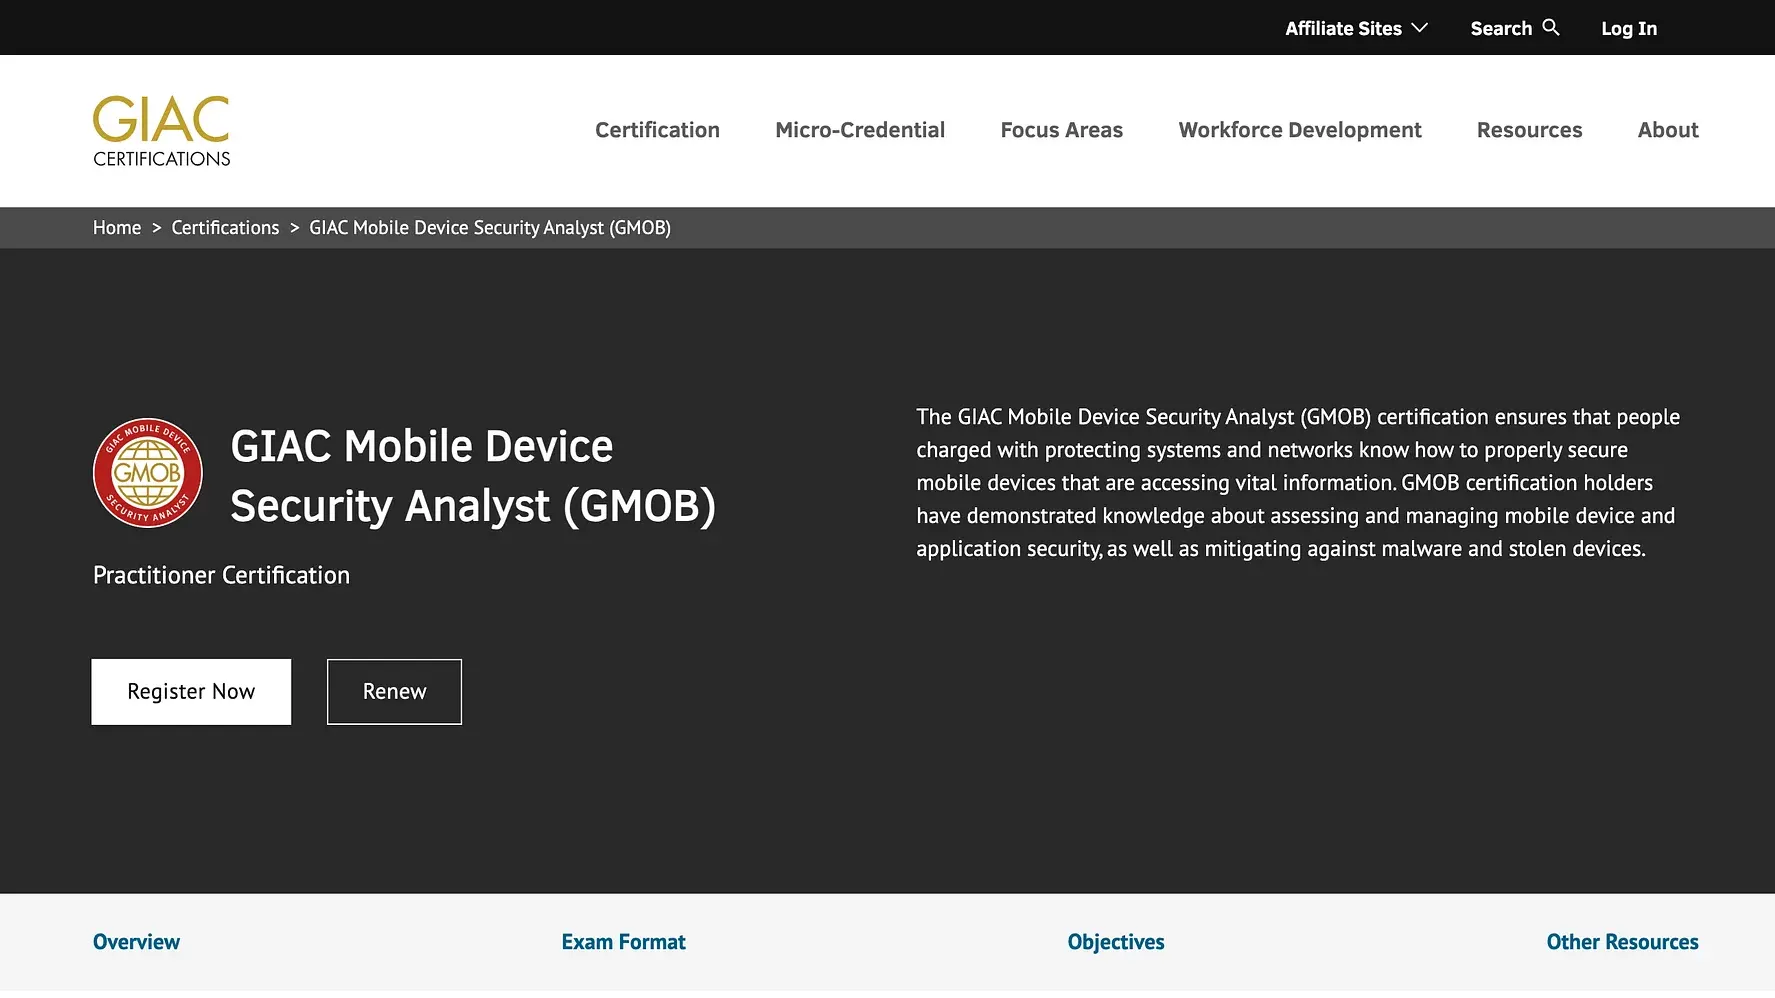Click the GMOB breadcrumb current page text
The width and height of the screenshot is (1775, 998).
click(x=490, y=228)
